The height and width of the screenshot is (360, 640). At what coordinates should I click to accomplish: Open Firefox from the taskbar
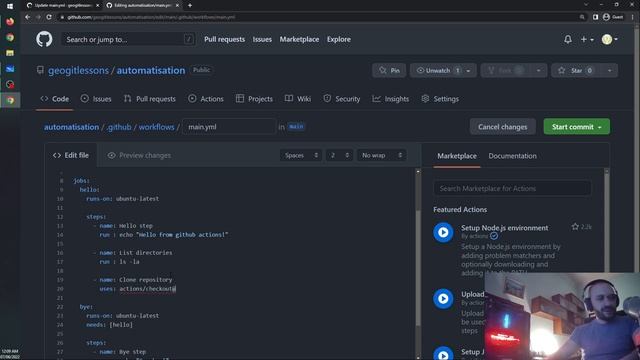coord(10,21)
